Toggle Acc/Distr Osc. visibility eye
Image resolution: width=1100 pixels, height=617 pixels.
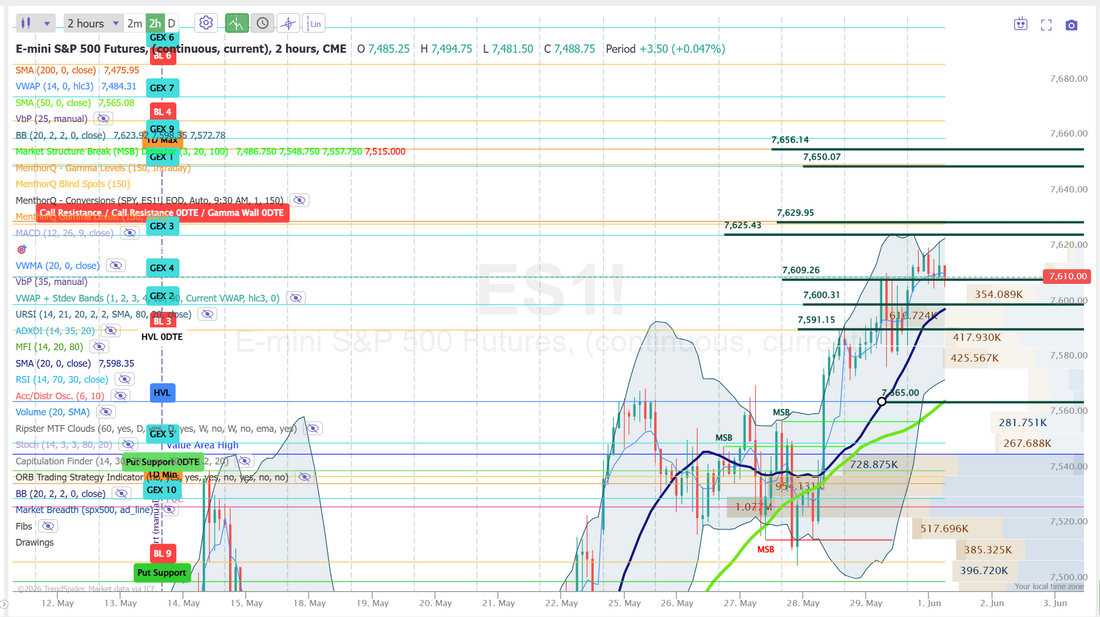point(120,395)
